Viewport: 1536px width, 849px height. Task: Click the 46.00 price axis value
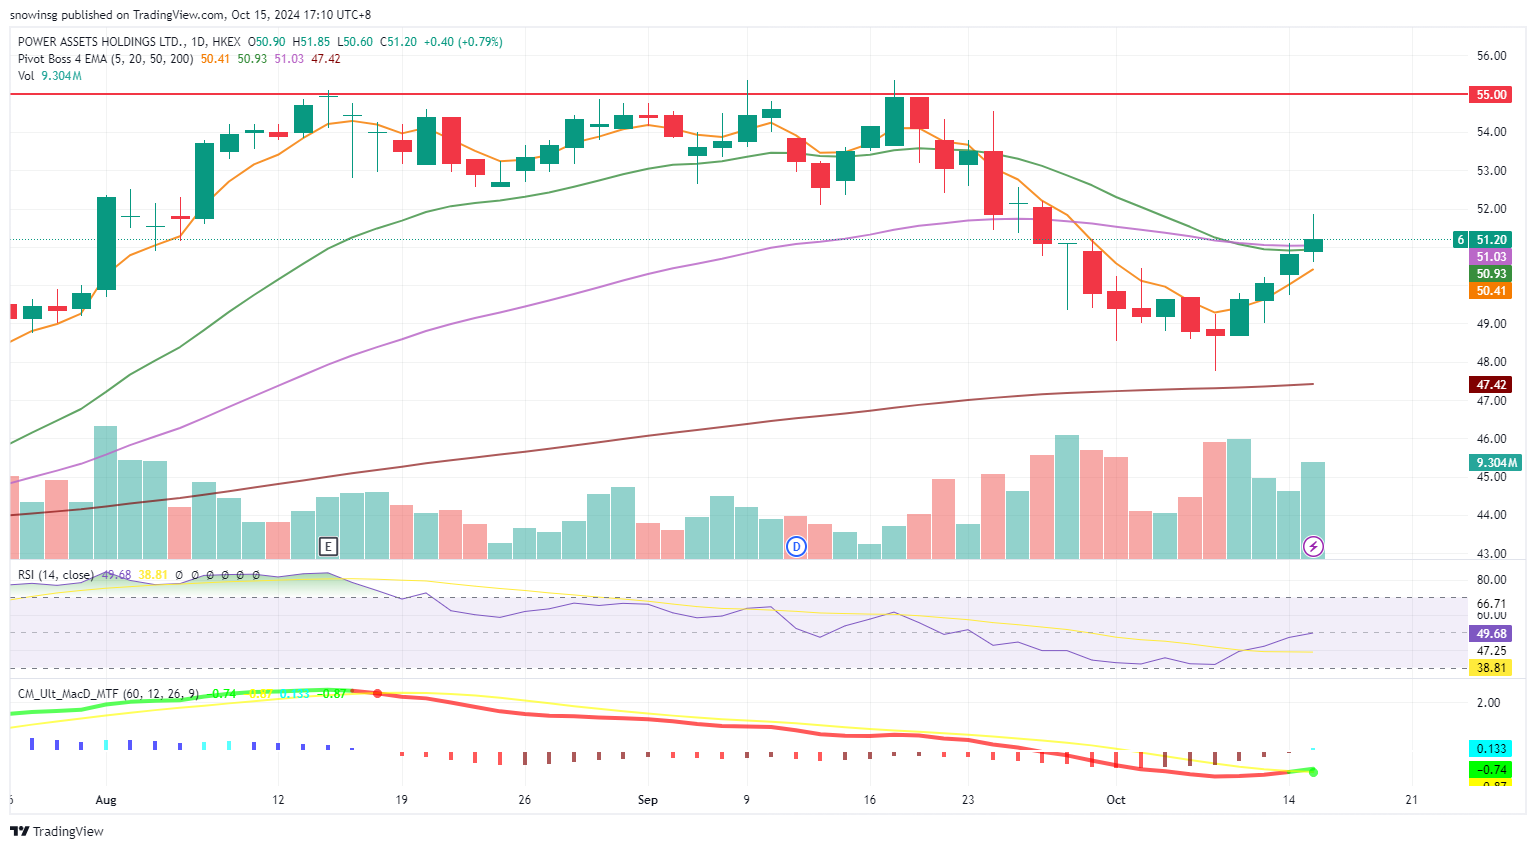tap(1491, 439)
